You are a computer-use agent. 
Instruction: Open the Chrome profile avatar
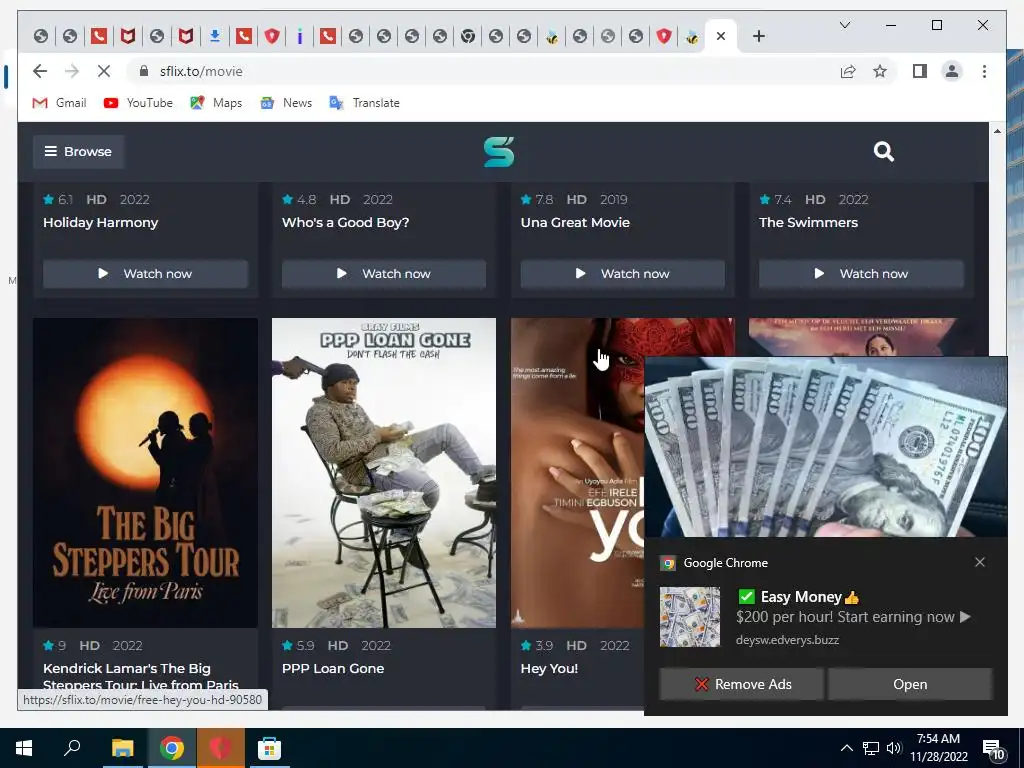pyautogui.click(x=952, y=71)
